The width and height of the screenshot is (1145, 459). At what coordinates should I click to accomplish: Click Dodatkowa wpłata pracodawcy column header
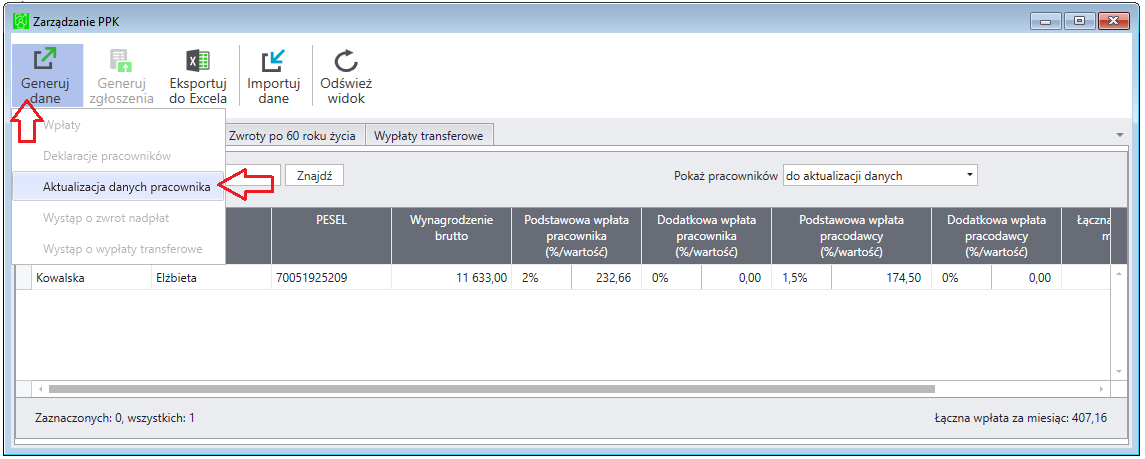point(996,236)
